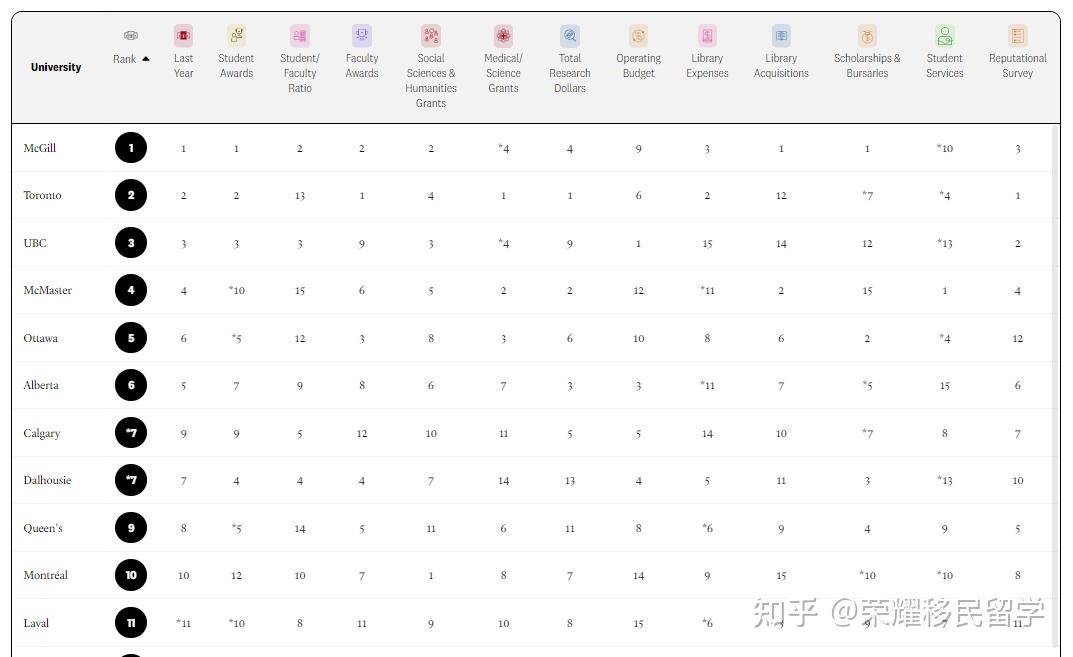Click the Student/Faculty Ratio column icon
Image resolution: width=1073 pixels, height=657 pixels.
tap(300, 35)
